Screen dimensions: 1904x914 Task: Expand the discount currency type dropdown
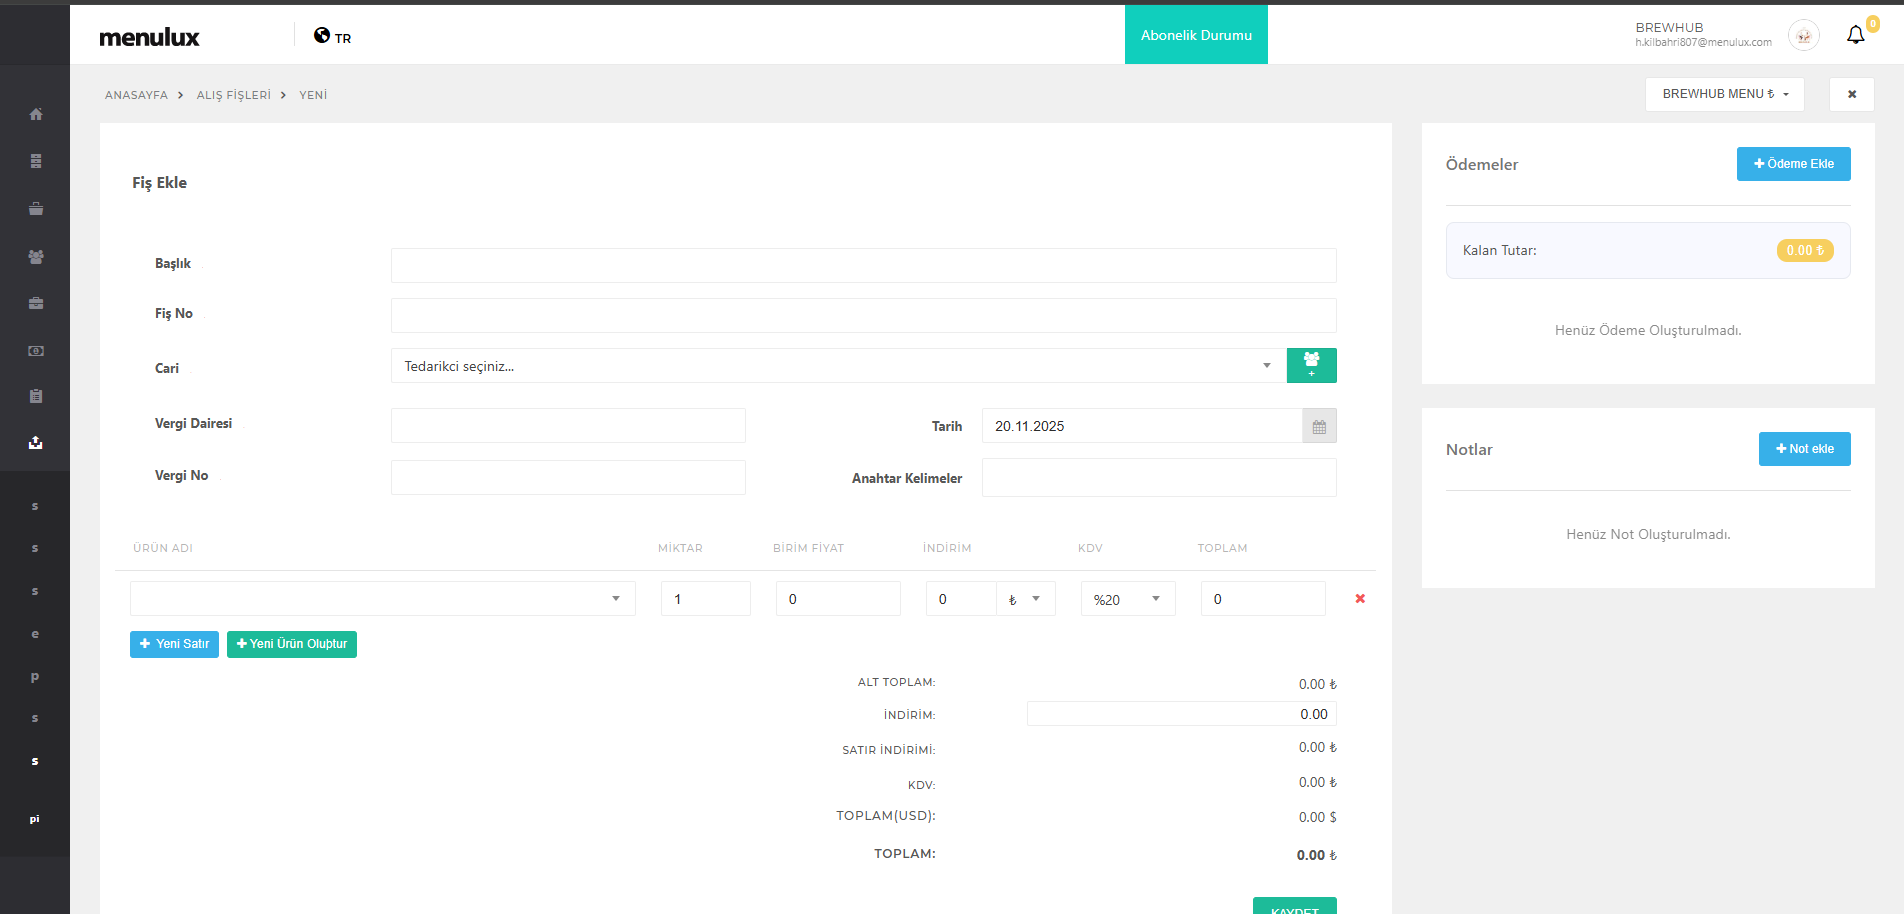click(1025, 599)
